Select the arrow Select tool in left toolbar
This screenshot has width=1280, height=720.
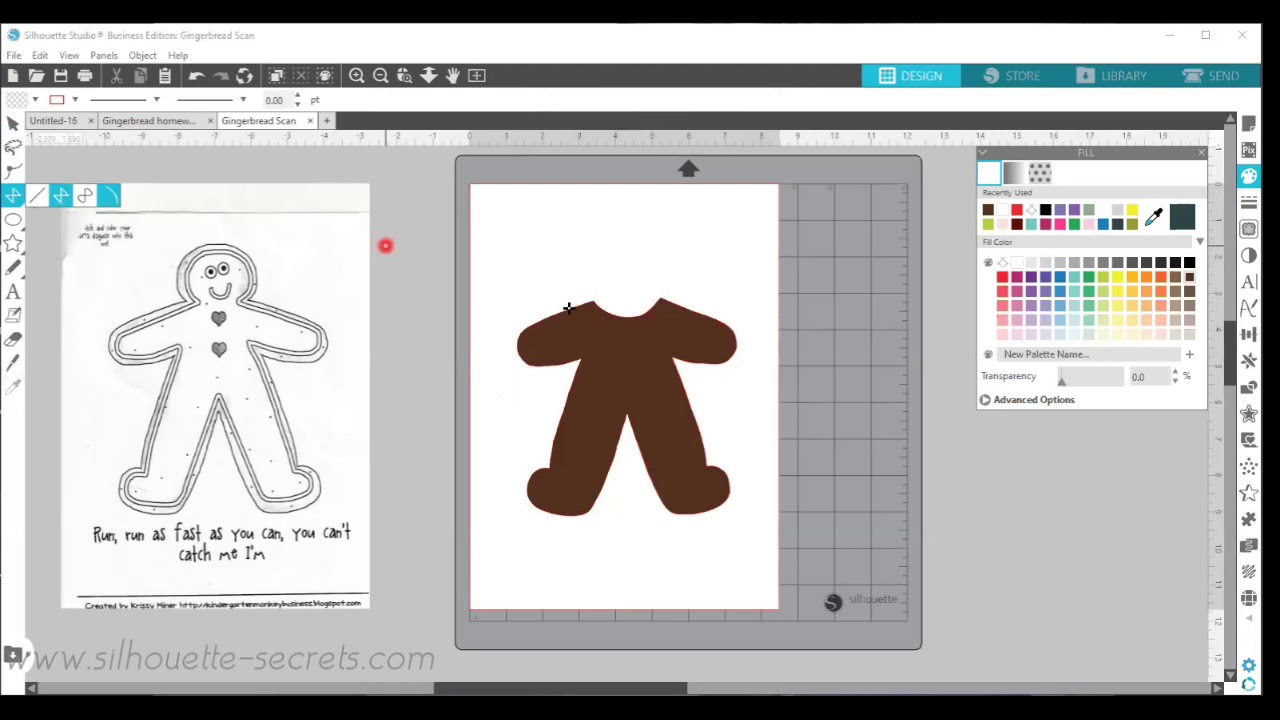(x=13, y=123)
